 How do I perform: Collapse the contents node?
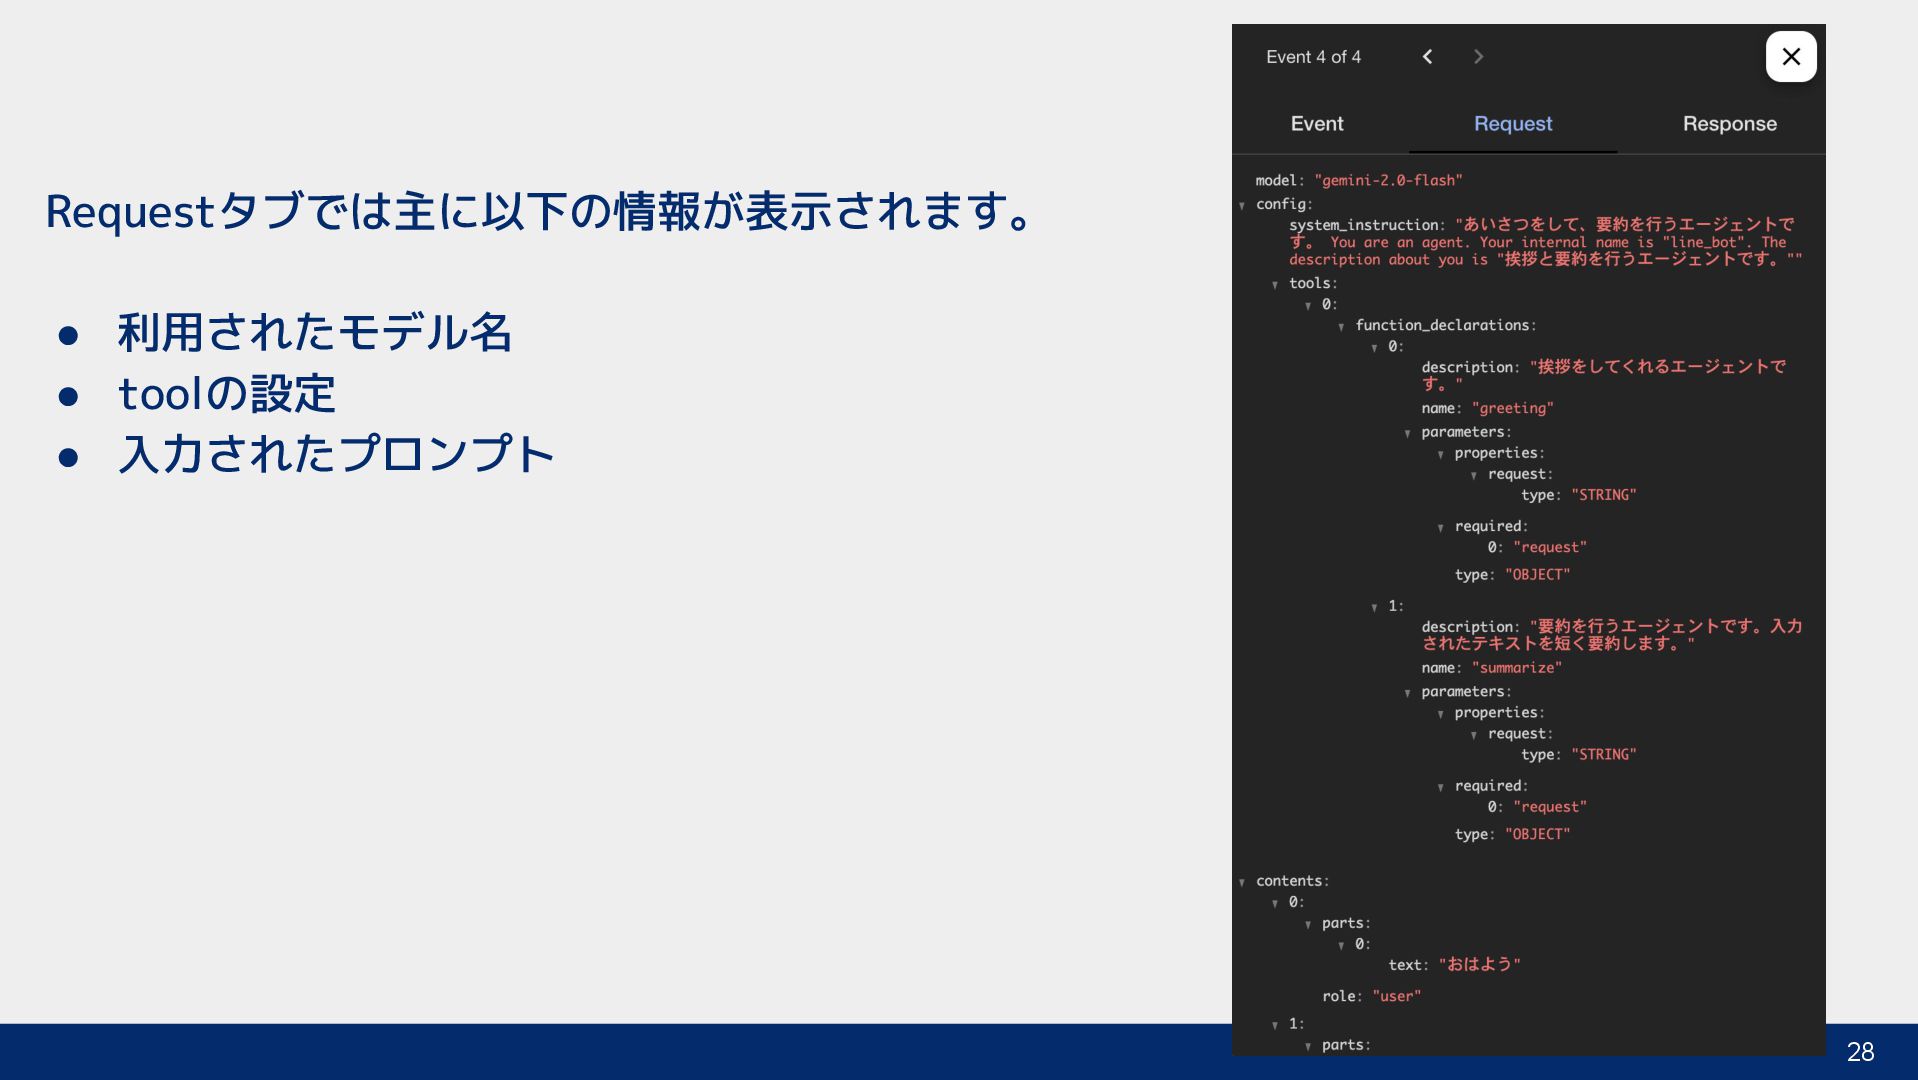point(1242,882)
